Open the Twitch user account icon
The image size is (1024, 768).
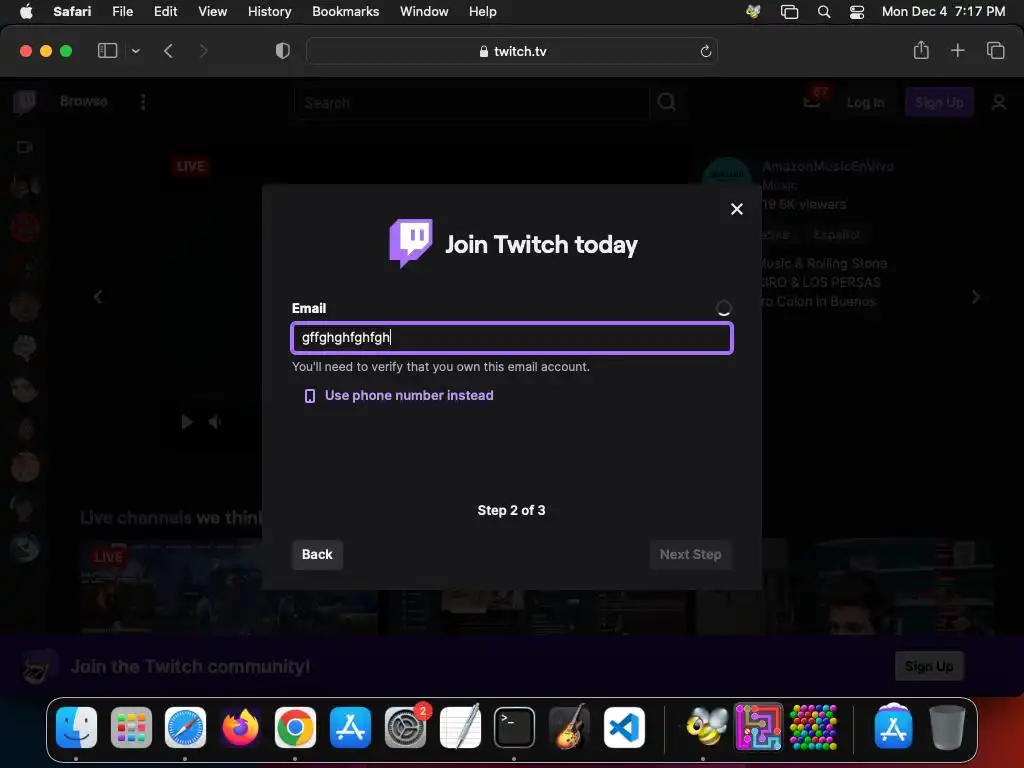click(x=999, y=102)
